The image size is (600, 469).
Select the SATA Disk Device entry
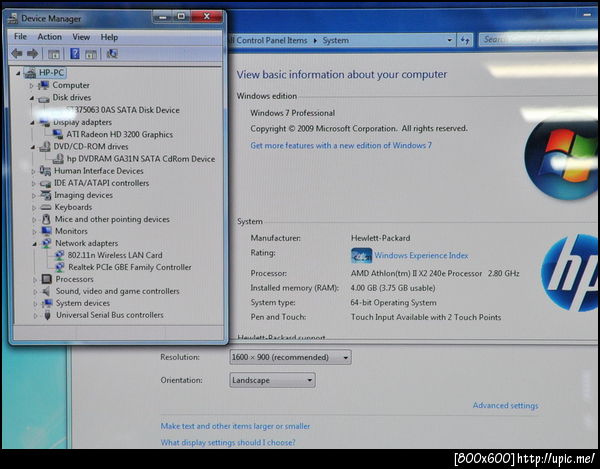122,110
